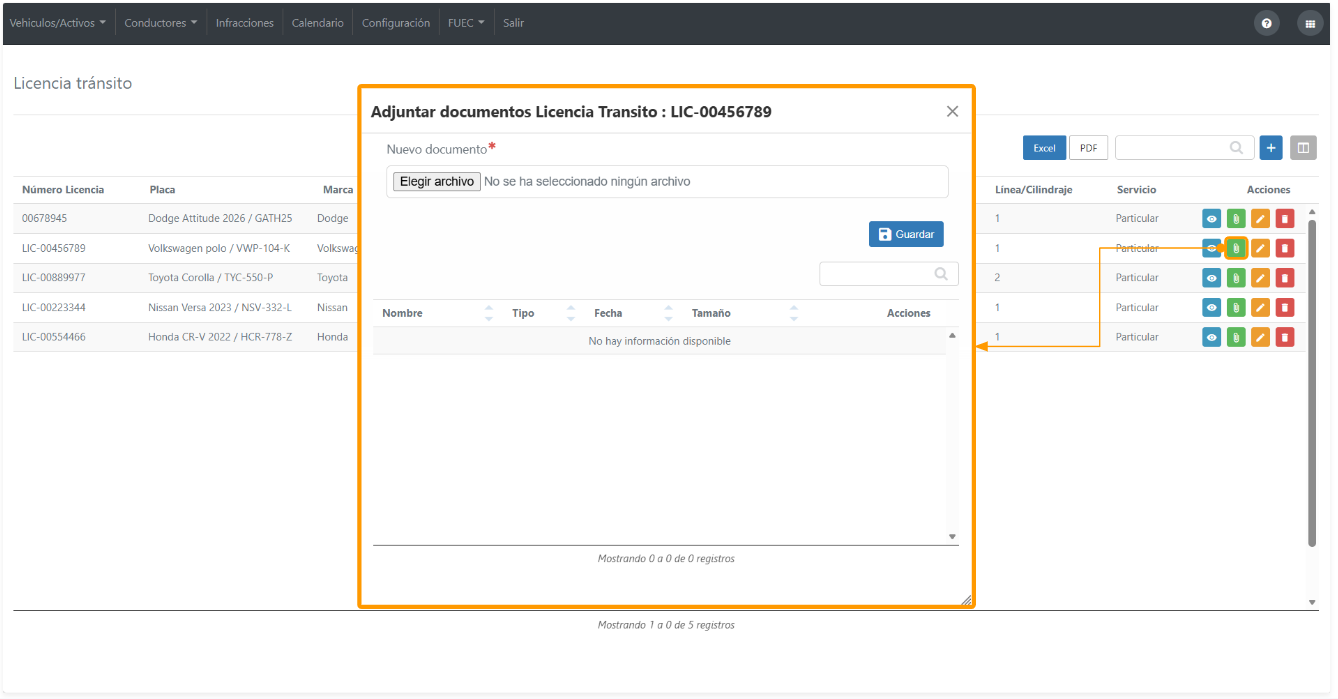Focus the license table search field beside PDF
1338x699 pixels.
click(1184, 148)
